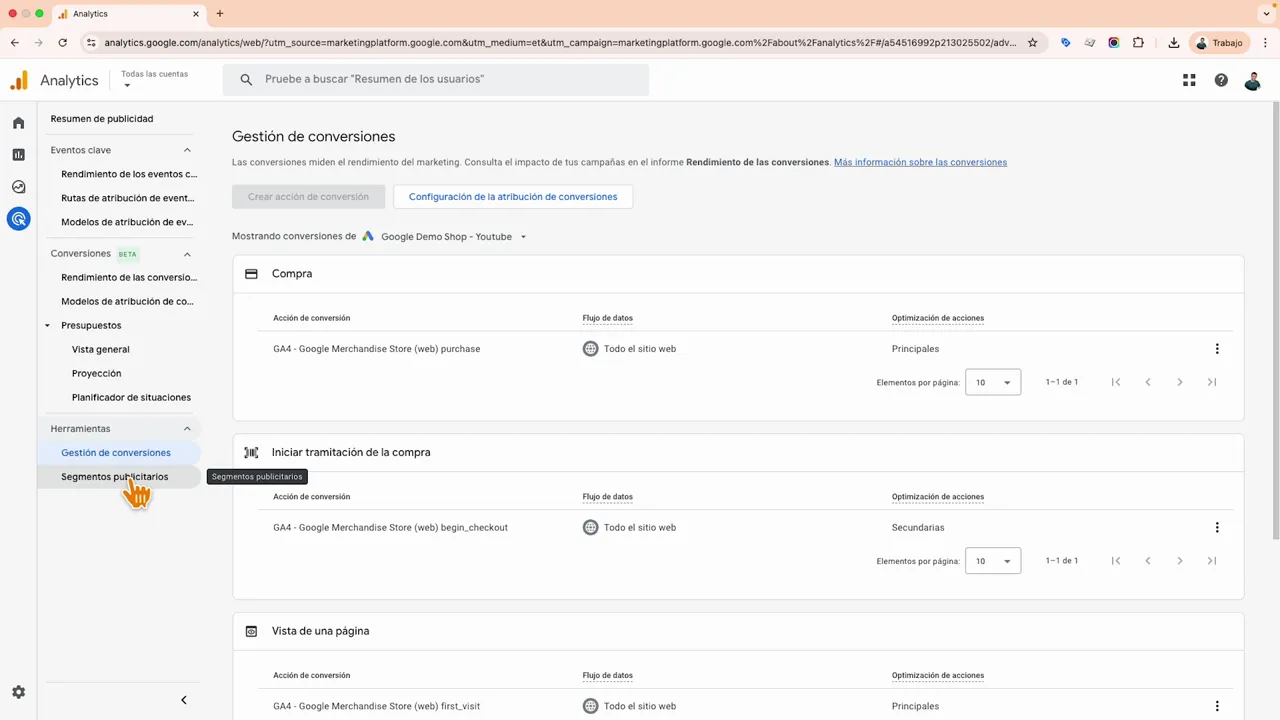The width and height of the screenshot is (1280, 720).
Task: Click Flujo de datos header in Compra
Action: [608, 318]
